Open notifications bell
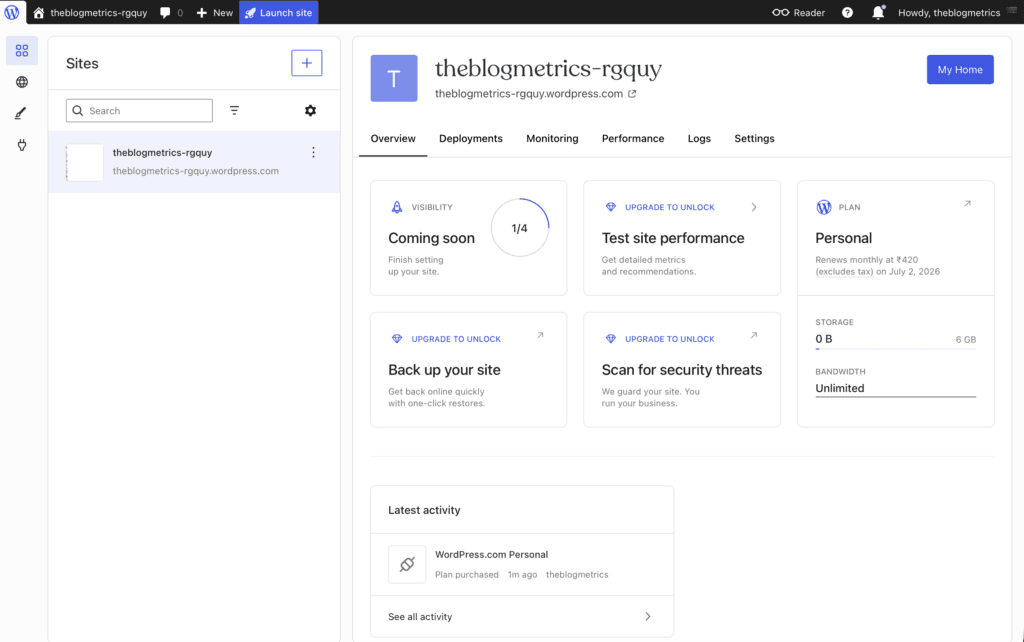 (878, 12)
